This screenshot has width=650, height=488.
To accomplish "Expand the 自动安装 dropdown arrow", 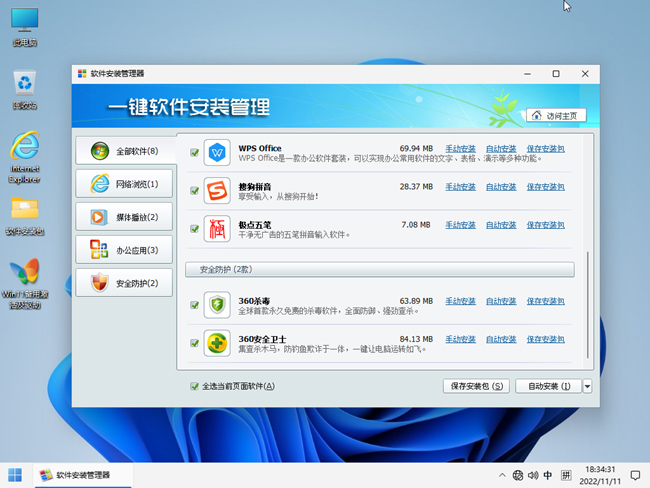I will 587,386.
